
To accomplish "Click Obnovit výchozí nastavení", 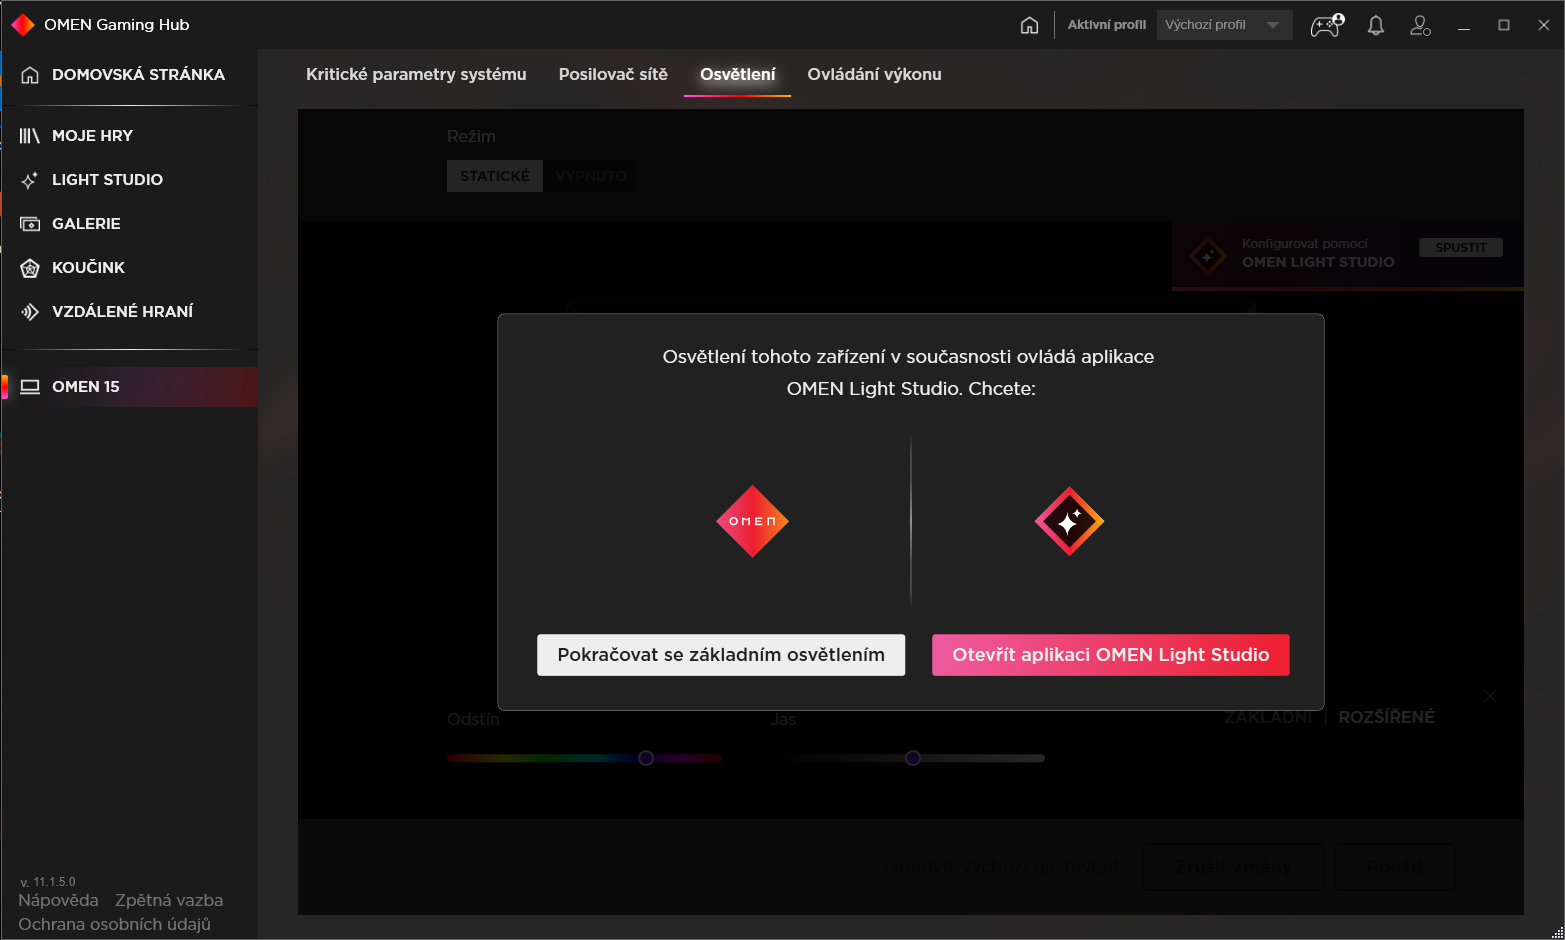I will tap(1001, 867).
